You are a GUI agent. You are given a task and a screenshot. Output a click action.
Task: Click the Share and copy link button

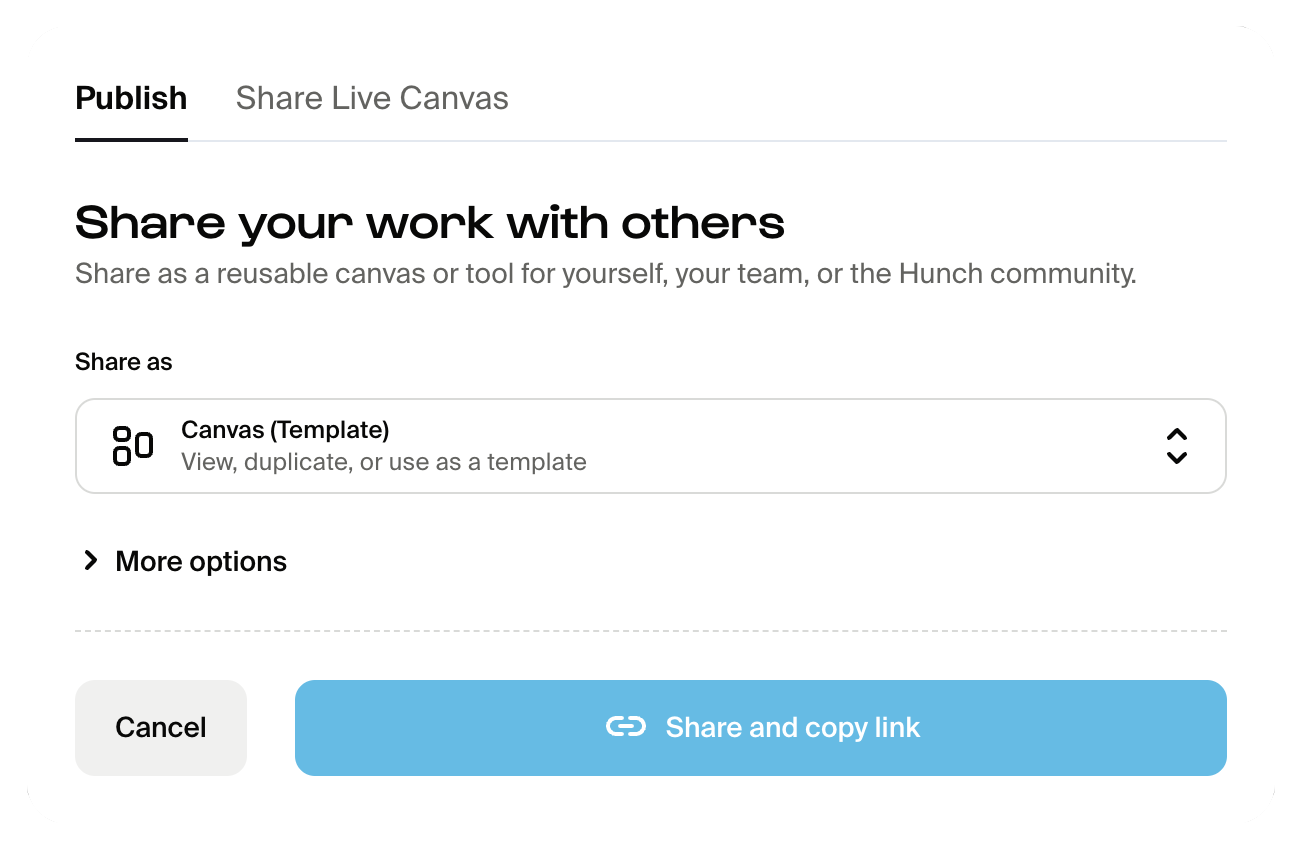click(x=760, y=728)
